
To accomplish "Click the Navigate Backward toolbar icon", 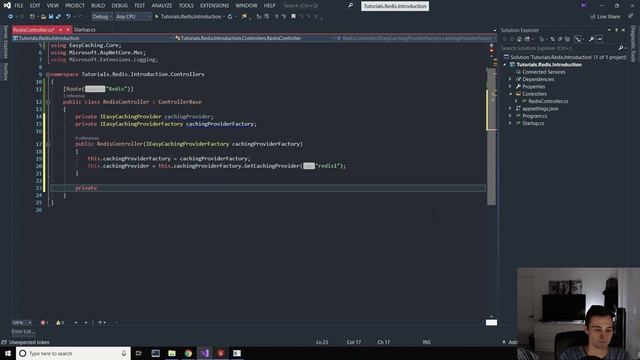I will coord(11,17).
